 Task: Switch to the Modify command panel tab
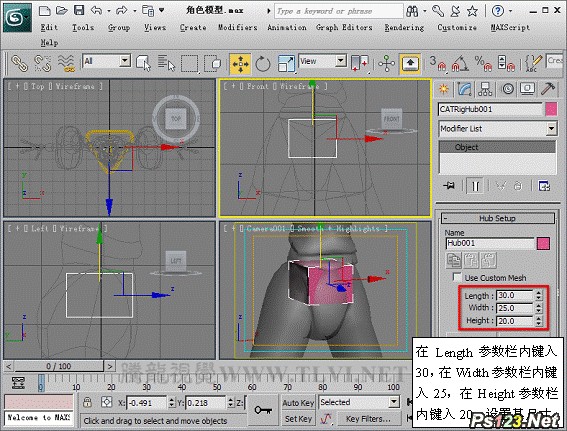[465, 89]
